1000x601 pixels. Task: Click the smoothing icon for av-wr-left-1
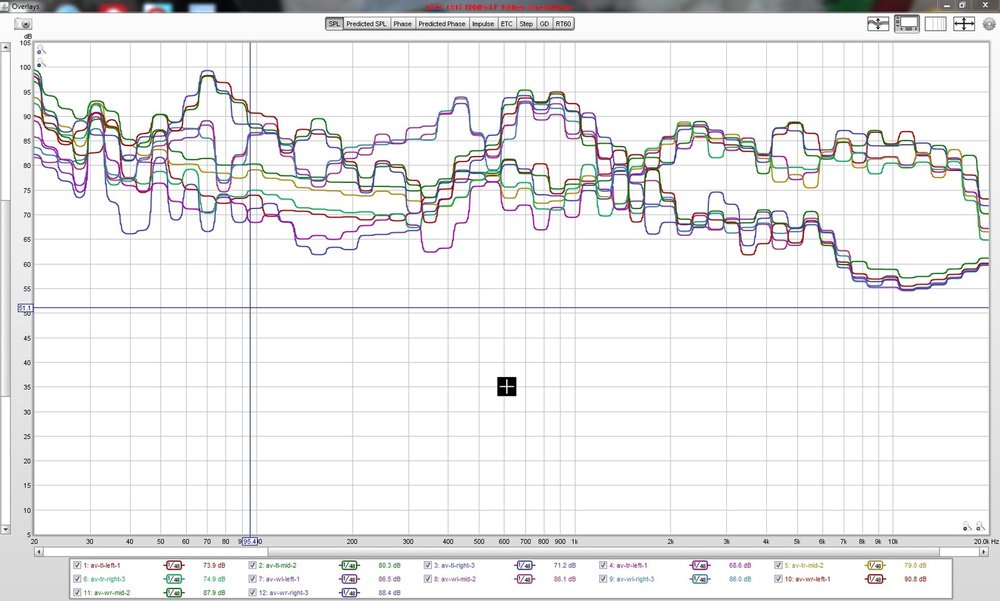point(875,579)
